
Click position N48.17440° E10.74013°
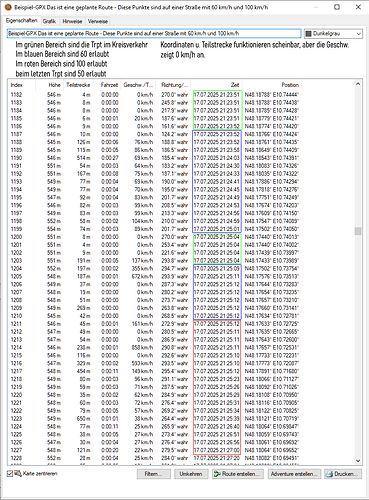click(x=272, y=237)
